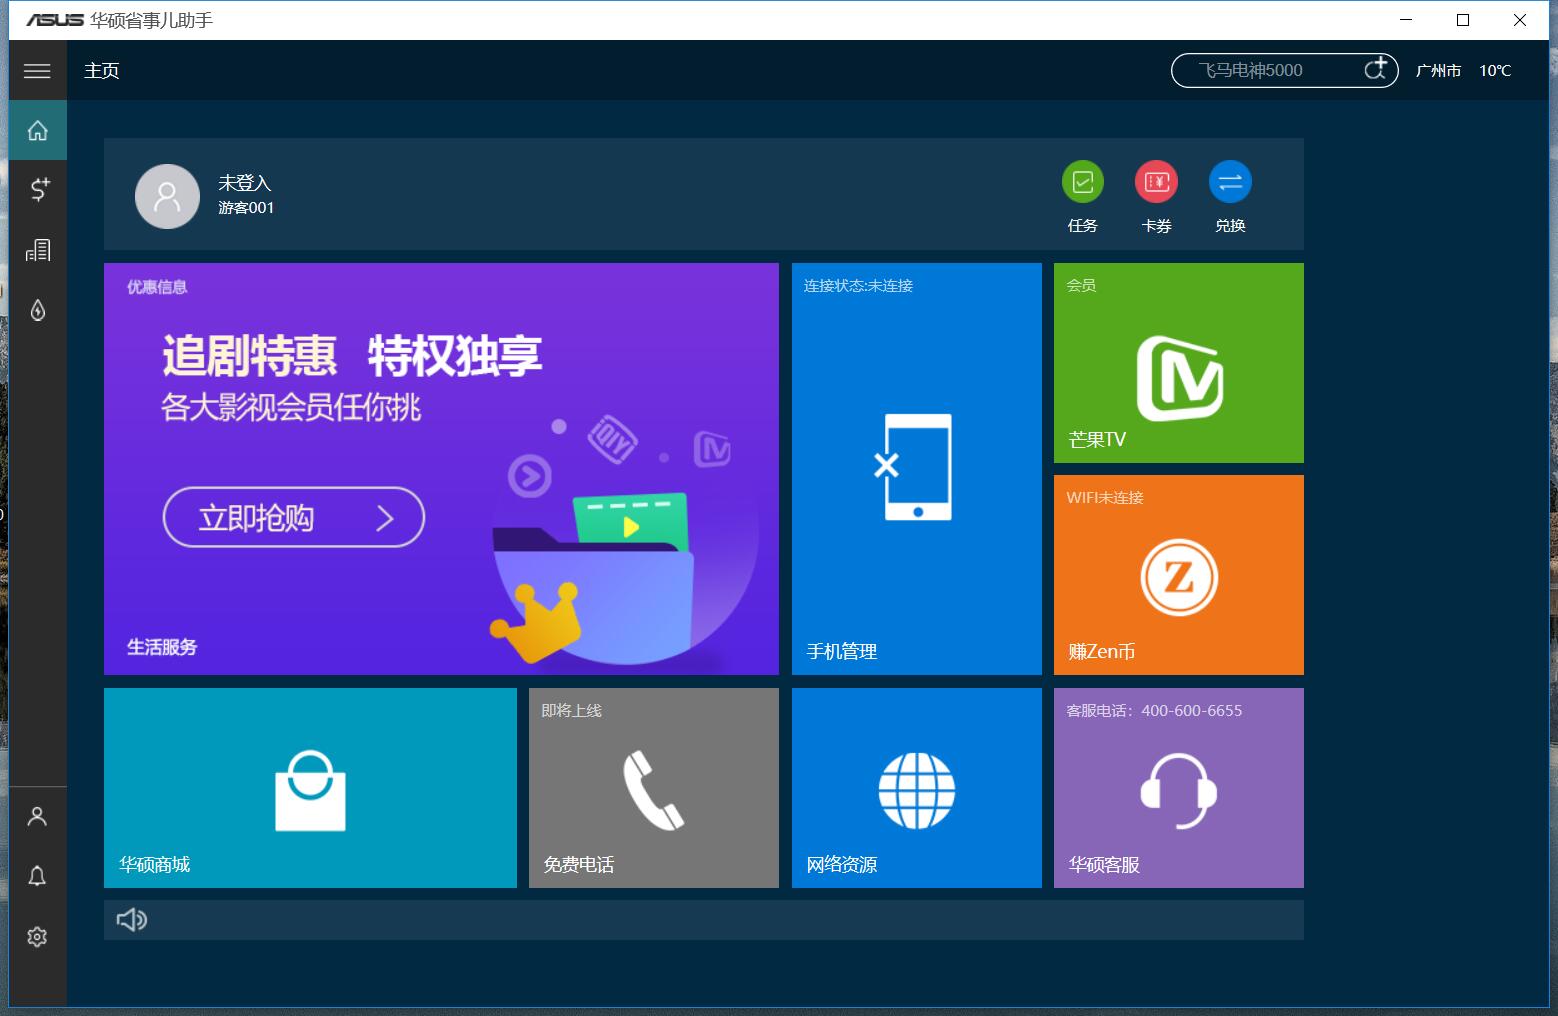Focus the 飞马电神5000 search field
The height and width of the screenshot is (1016, 1558).
pyautogui.click(x=1284, y=70)
